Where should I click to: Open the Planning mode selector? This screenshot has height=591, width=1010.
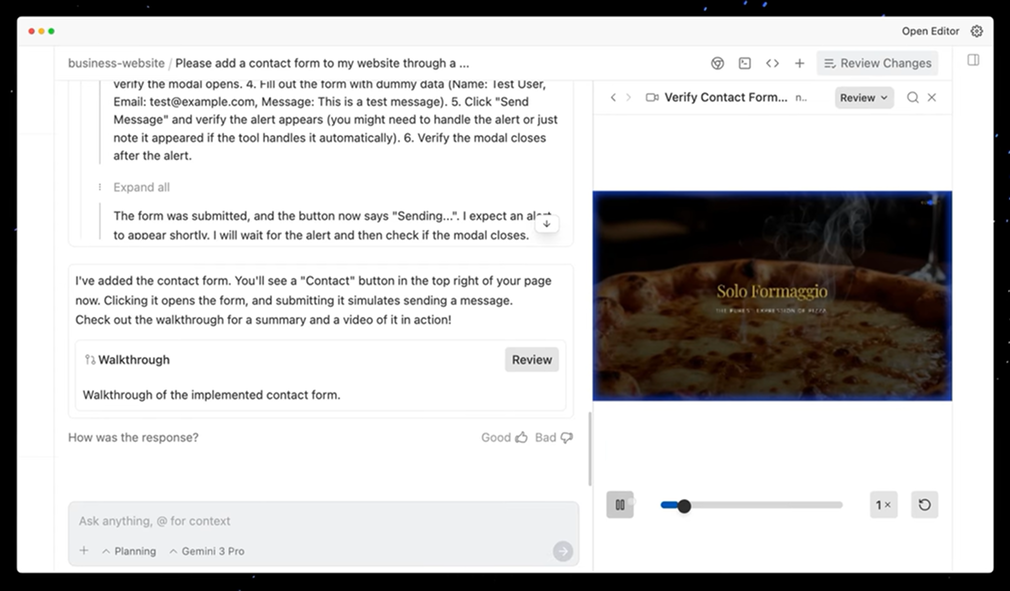pos(129,551)
